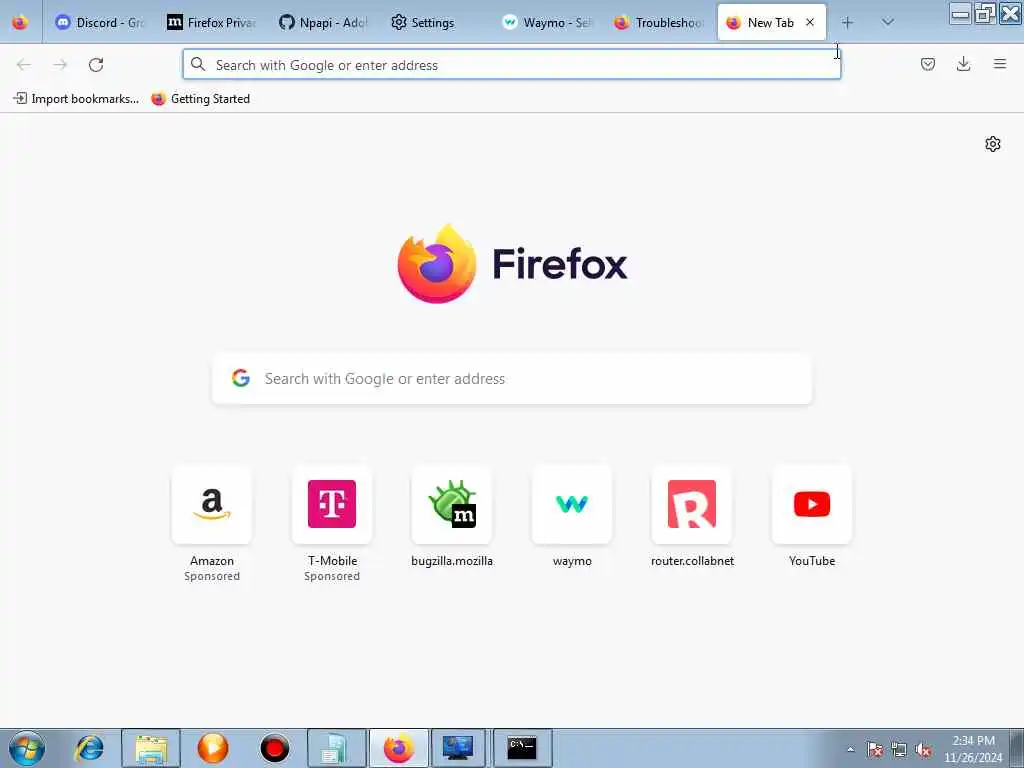This screenshot has width=1024, height=768.
Task: Open the Firefox View pinned tab
Action: (20, 22)
